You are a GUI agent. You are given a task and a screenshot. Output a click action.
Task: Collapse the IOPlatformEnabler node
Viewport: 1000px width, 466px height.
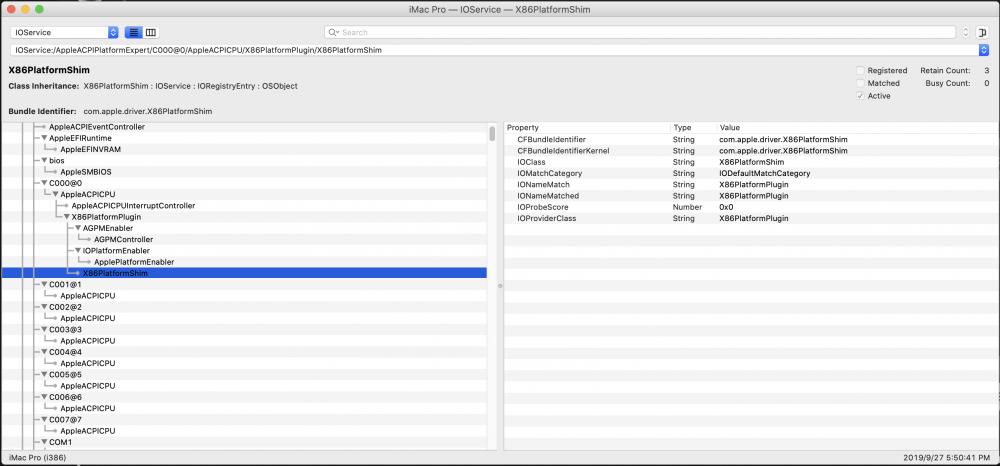coord(78,251)
